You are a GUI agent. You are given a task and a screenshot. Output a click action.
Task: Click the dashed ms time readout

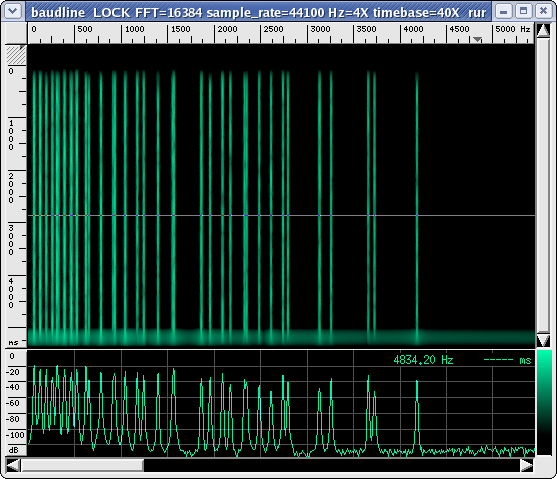(507, 360)
